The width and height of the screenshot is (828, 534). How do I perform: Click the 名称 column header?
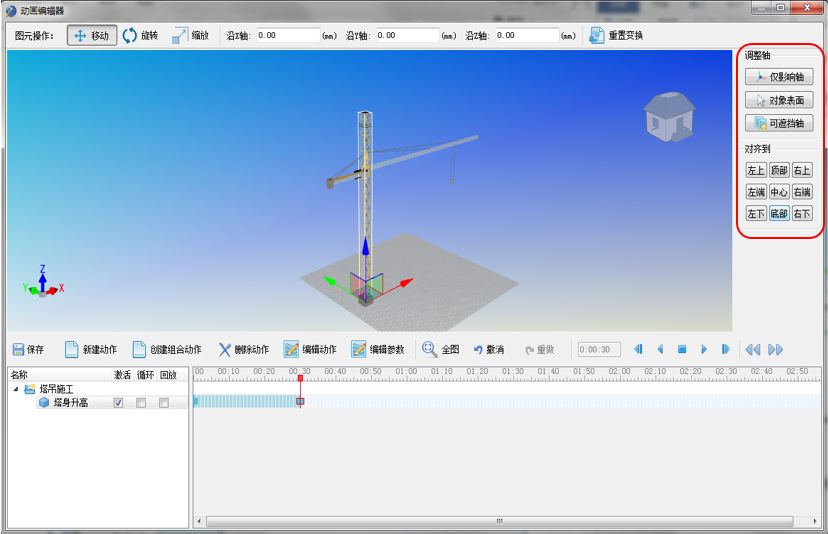pos(19,375)
